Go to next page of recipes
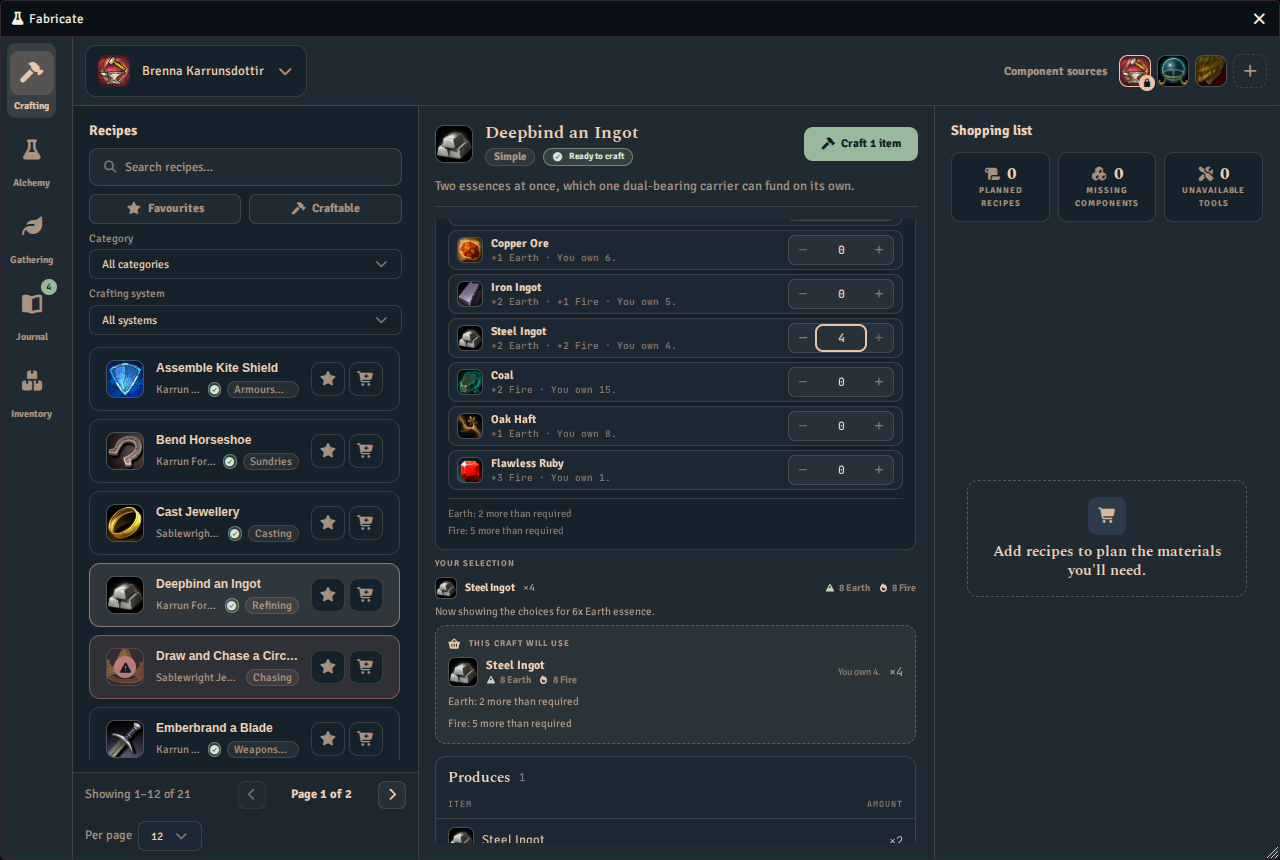The height and width of the screenshot is (860, 1280). tap(392, 795)
